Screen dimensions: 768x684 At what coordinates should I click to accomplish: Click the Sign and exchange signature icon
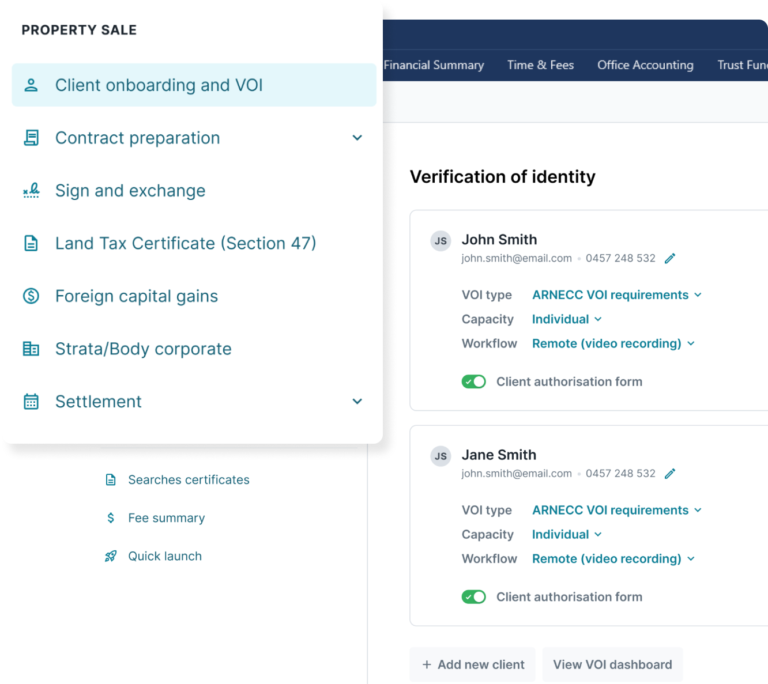tap(31, 191)
